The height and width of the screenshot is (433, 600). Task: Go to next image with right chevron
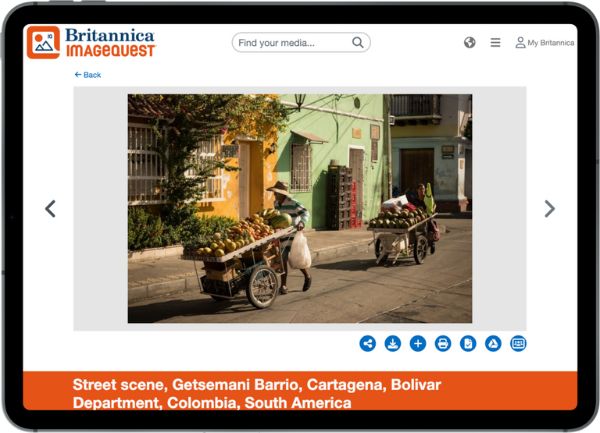pos(549,208)
